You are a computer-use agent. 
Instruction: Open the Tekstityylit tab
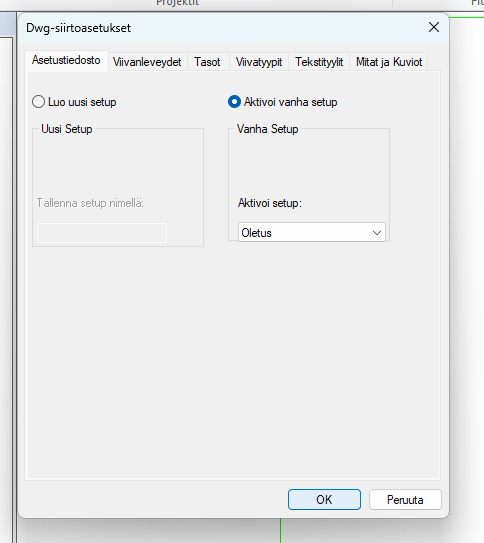click(x=319, y=62)
